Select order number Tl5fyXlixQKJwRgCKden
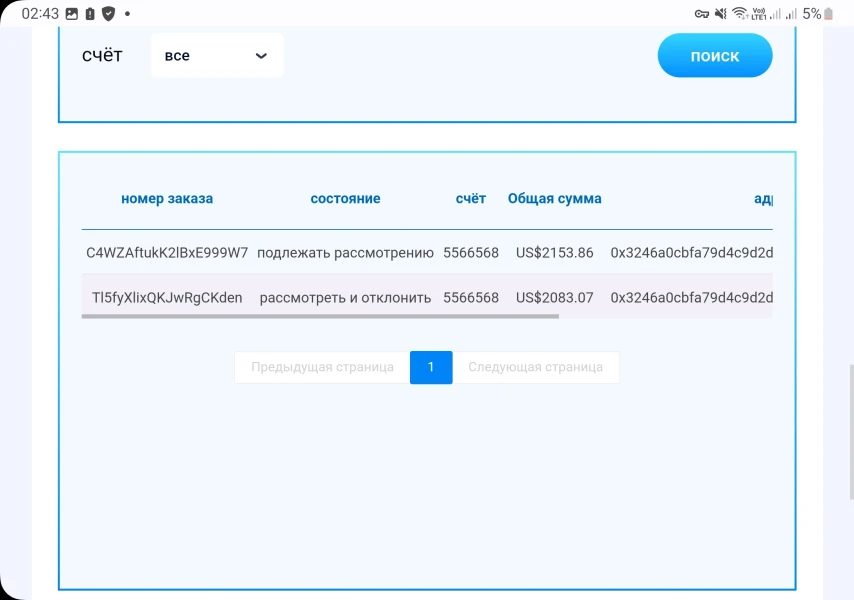Viewport: 854px width, 600px height. (167, 298)
